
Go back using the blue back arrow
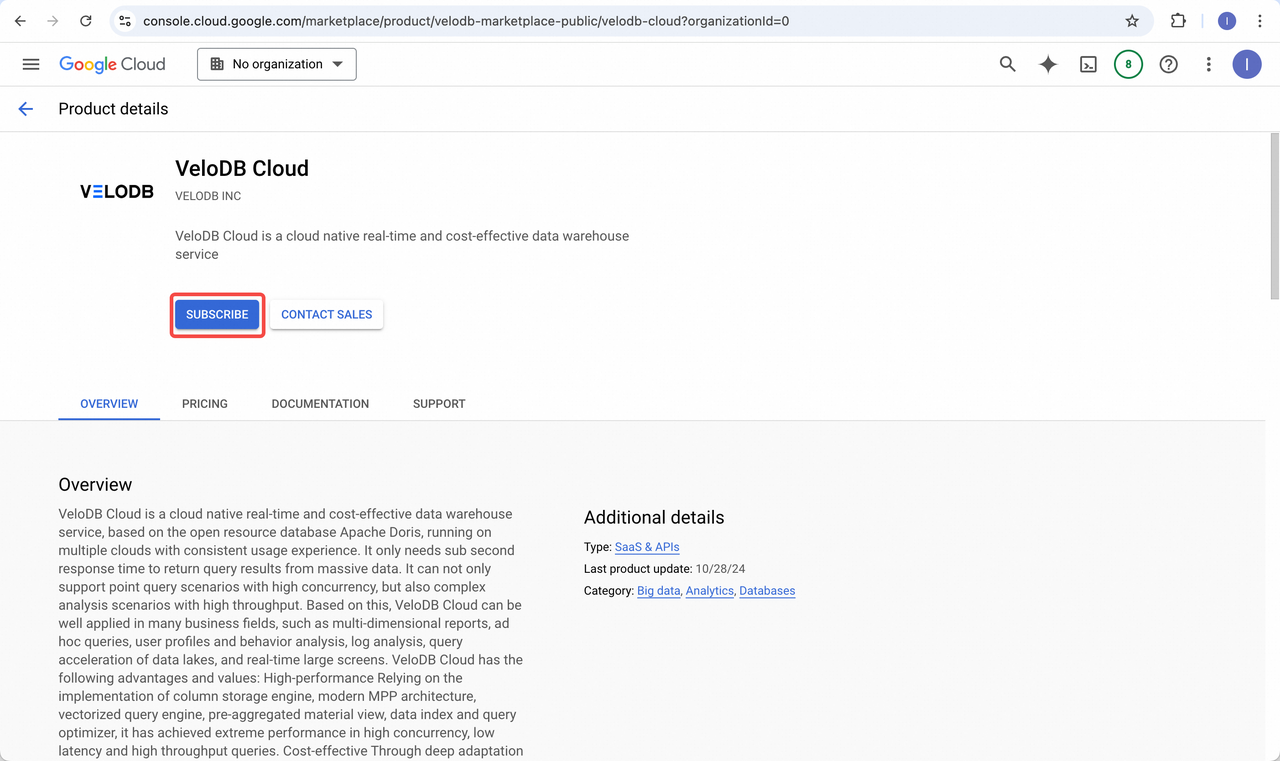(25, 108)
